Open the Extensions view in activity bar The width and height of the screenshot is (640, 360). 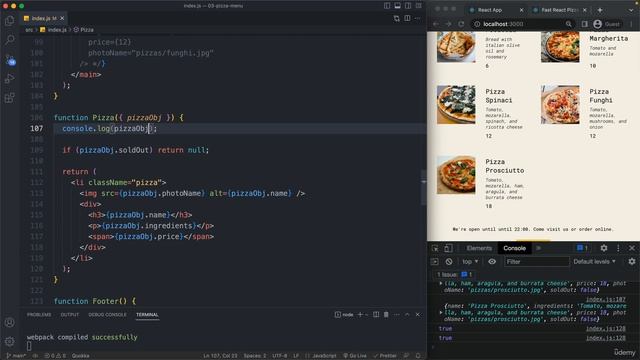tap(9, 98)
